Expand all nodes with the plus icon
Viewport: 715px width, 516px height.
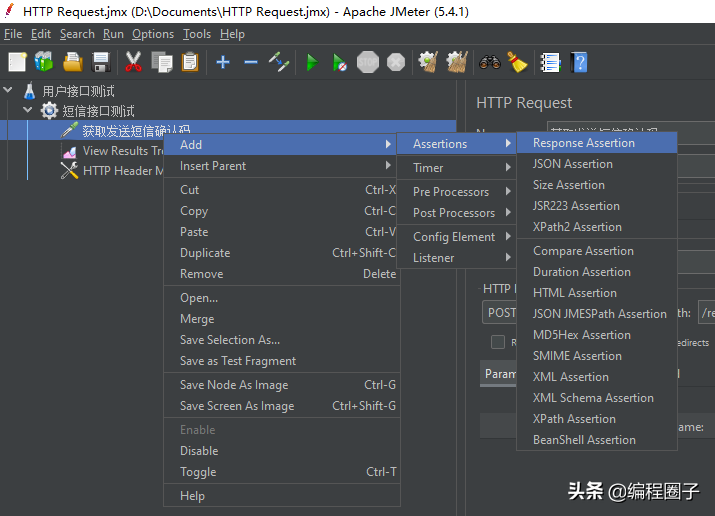point(223,62)
